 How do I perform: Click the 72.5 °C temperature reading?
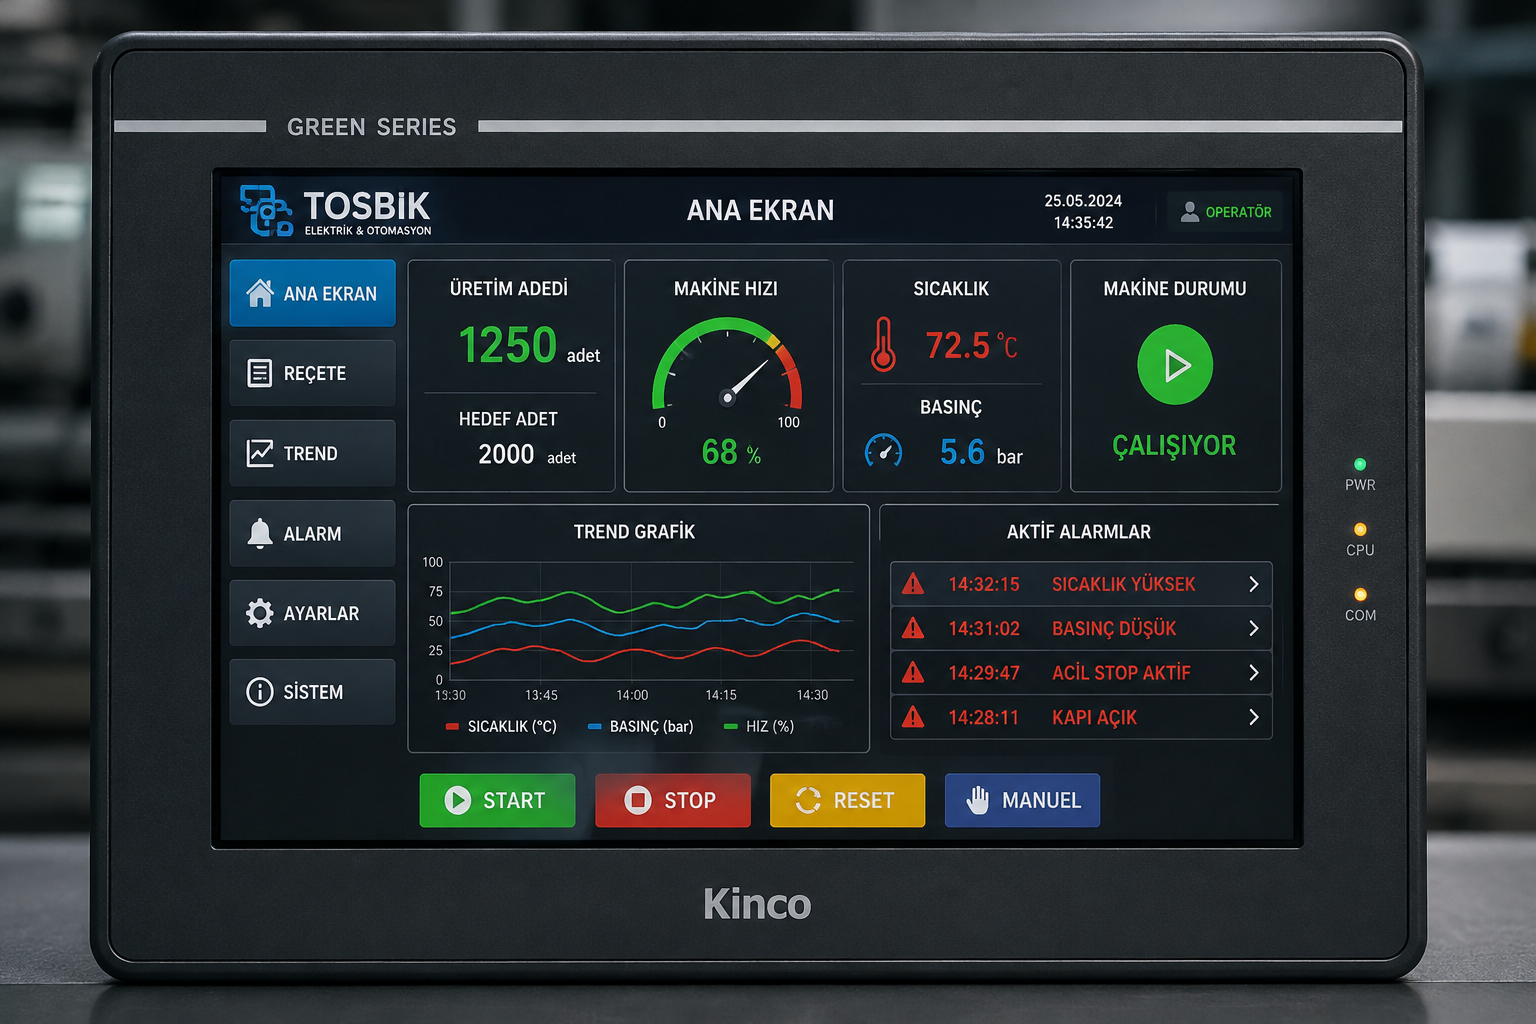(971, 346)
